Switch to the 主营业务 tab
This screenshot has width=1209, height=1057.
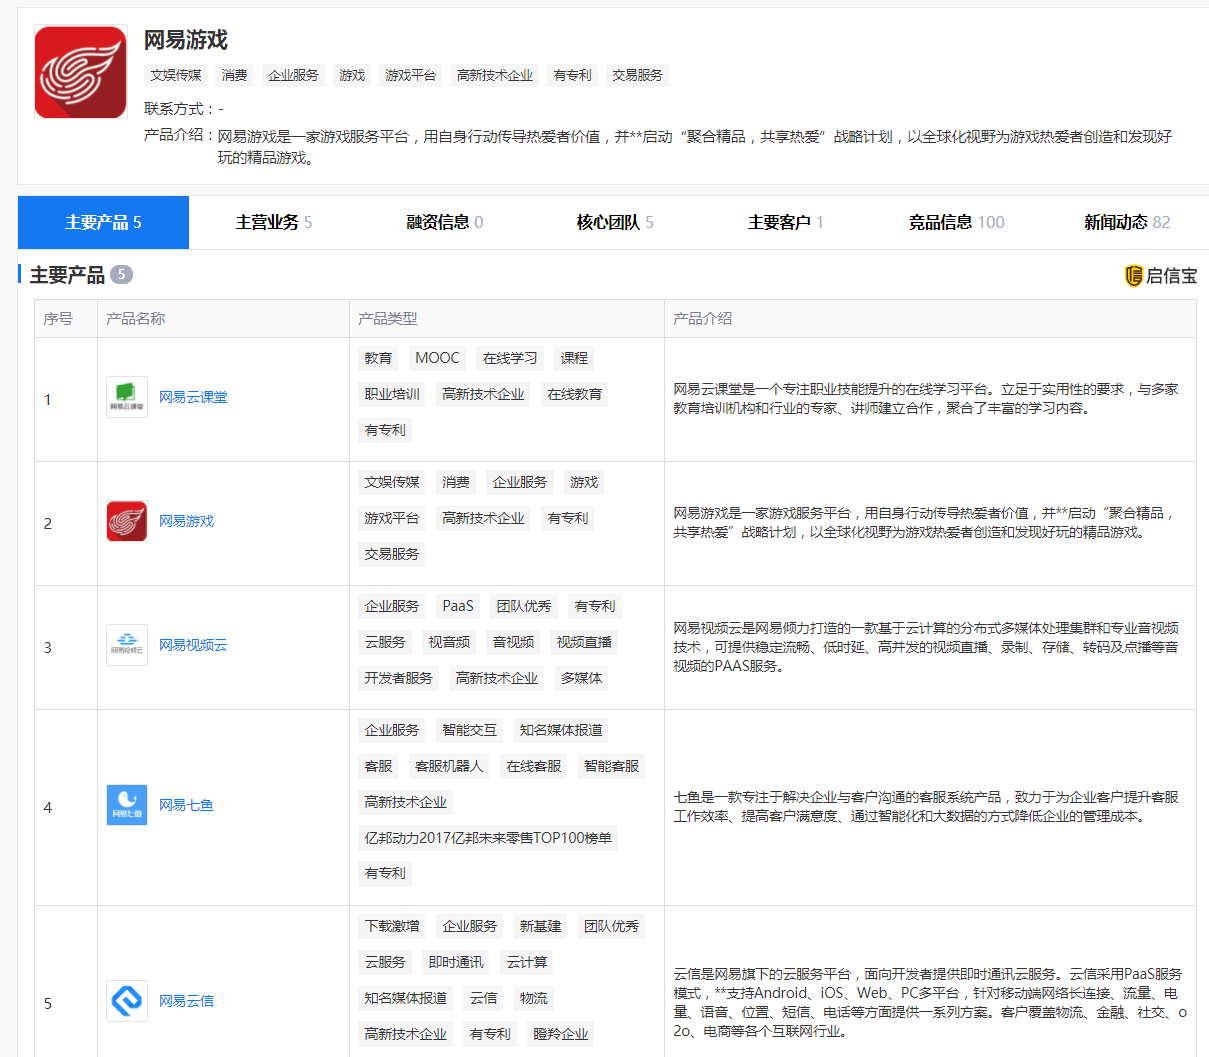point(274,222)
